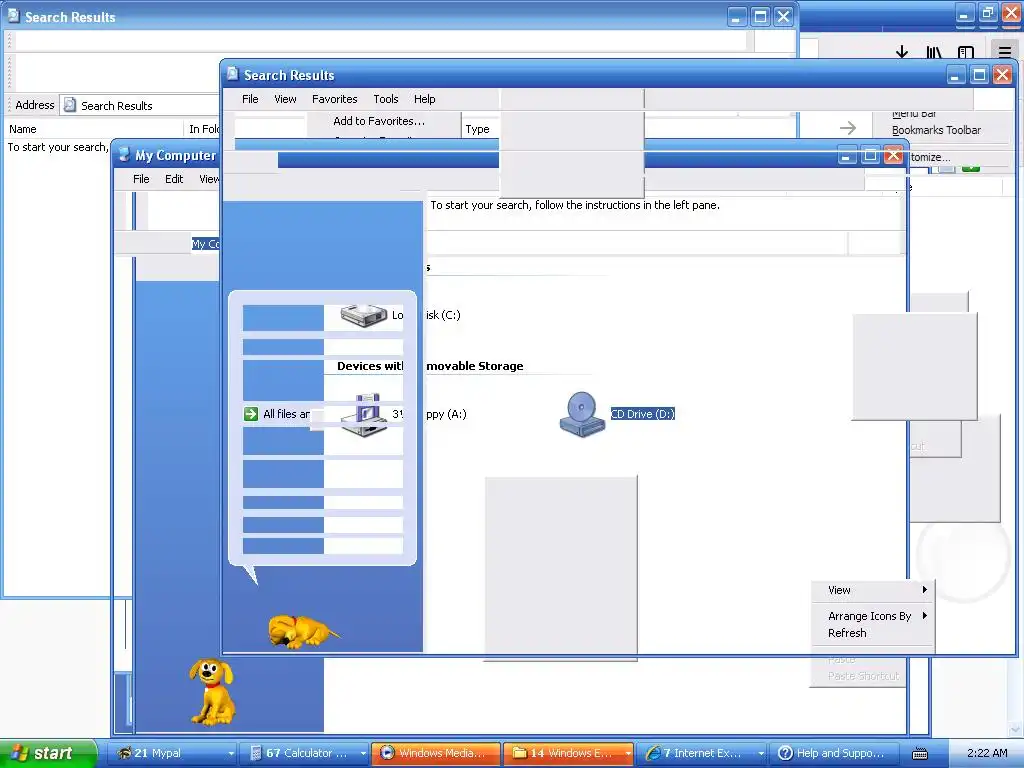1024x768 pixels.
Task: Select the 3½ Floppy (A:) drive icon
Action: click(364, 415)
